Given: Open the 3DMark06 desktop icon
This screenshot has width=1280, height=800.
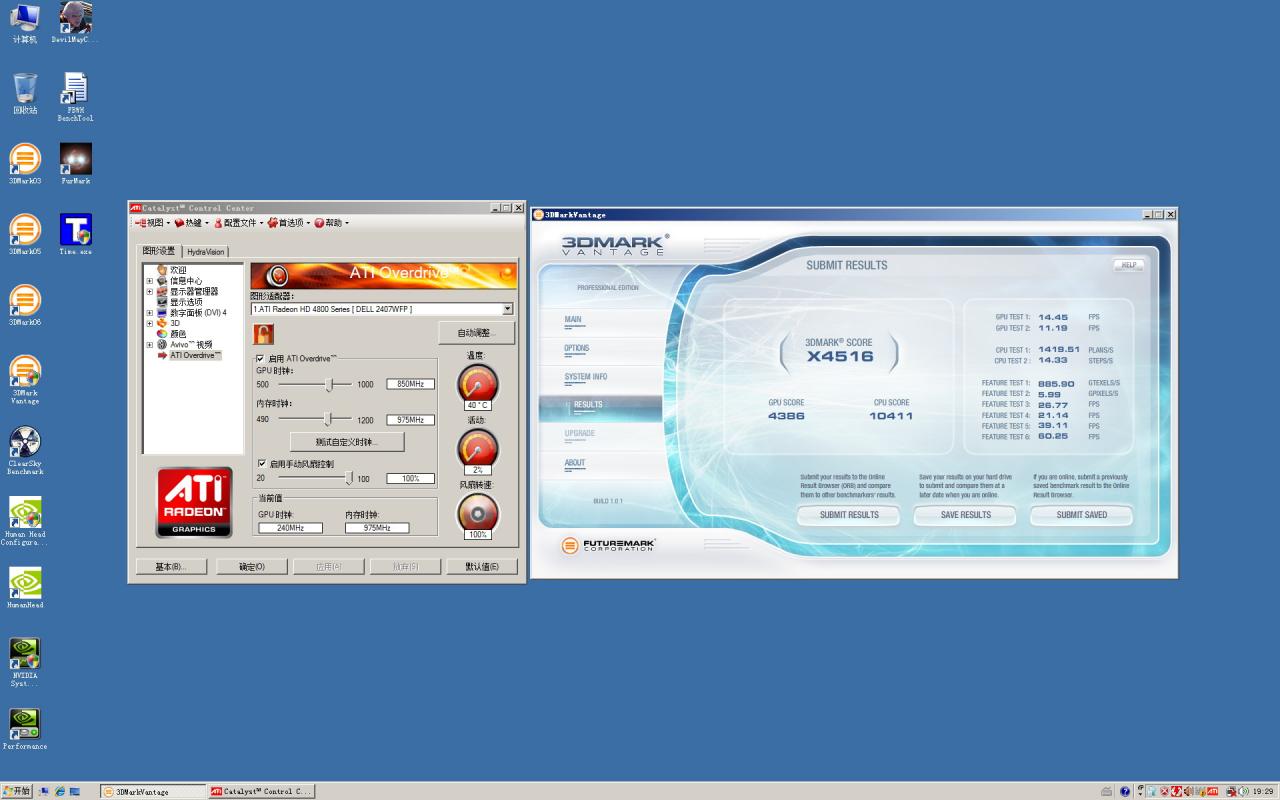Looking at the screenshot, I should pyautogui.click(x=25, y=305).
